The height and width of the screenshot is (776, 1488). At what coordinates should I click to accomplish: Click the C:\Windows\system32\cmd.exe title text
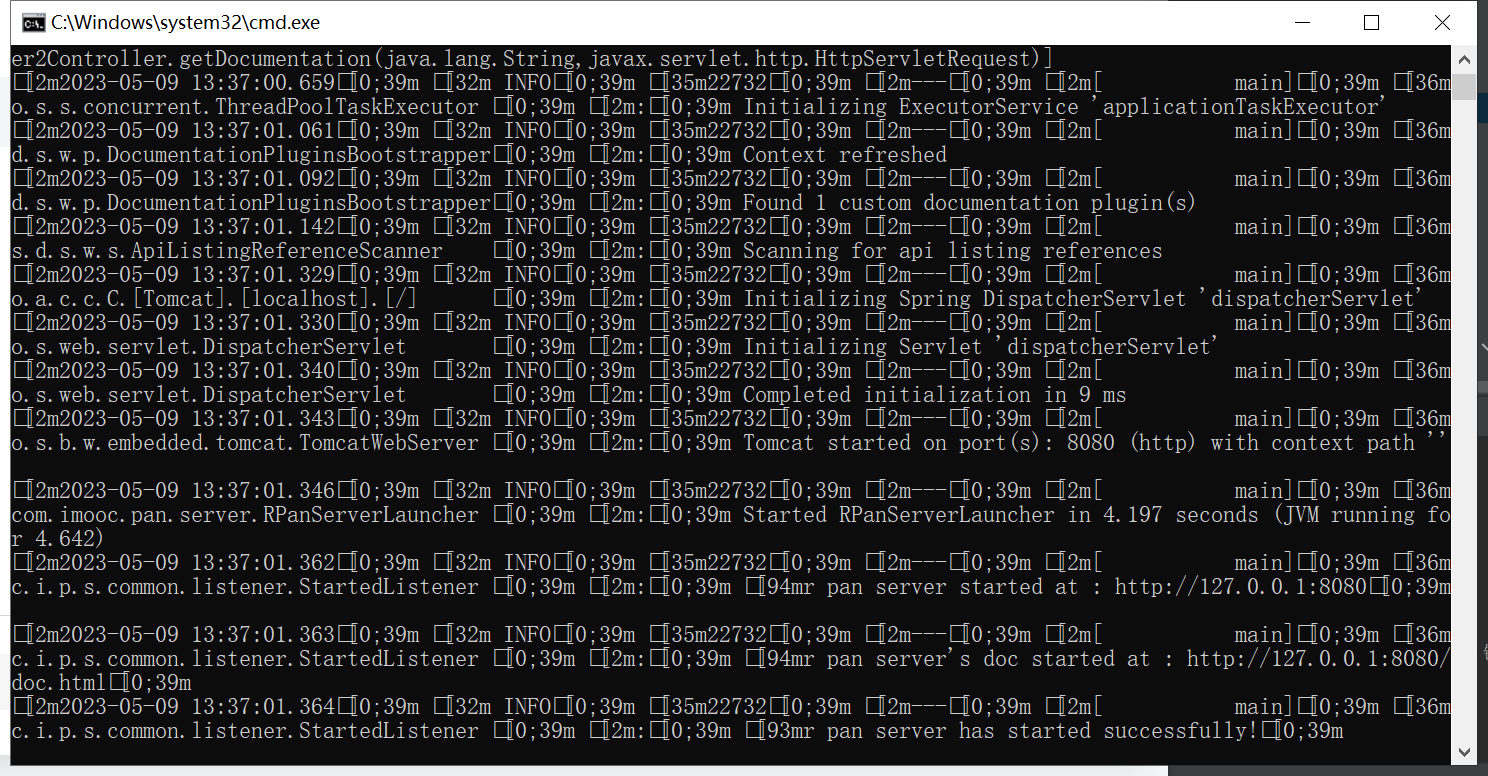pos(186,22)
